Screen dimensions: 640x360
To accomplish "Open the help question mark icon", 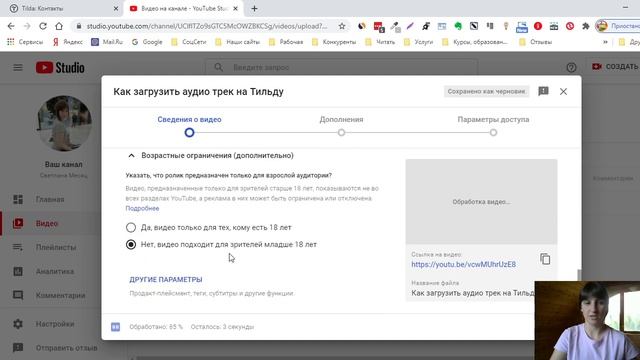I will tap(571, 67).
